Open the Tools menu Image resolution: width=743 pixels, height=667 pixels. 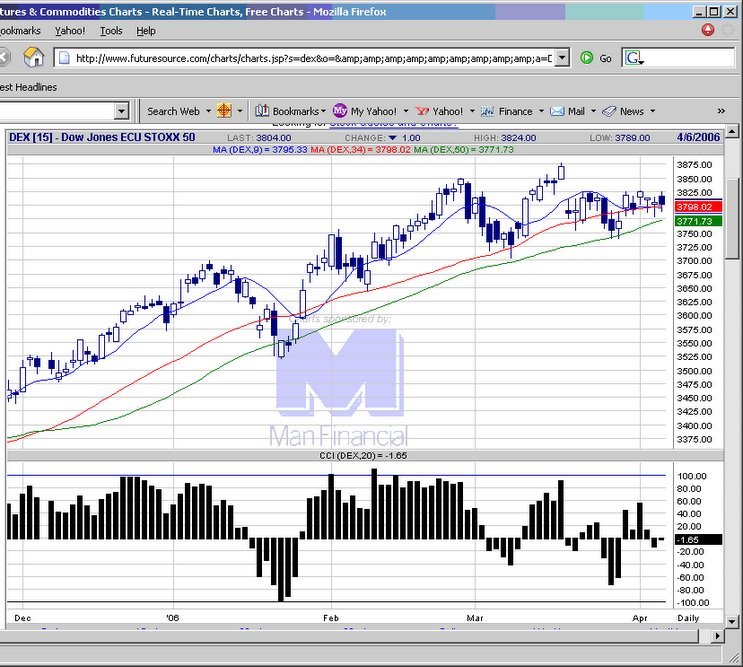[111, 31]
